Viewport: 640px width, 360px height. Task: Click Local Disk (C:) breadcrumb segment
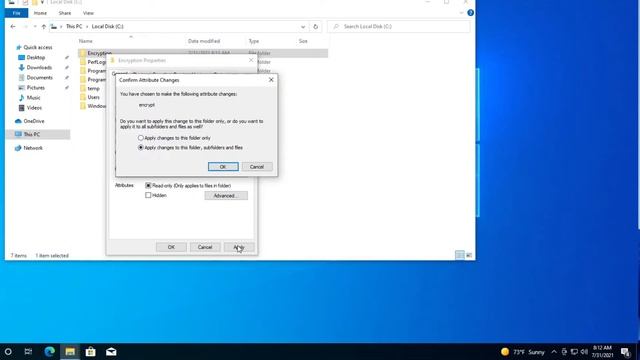pyautogui.click(x=107, y=27)
